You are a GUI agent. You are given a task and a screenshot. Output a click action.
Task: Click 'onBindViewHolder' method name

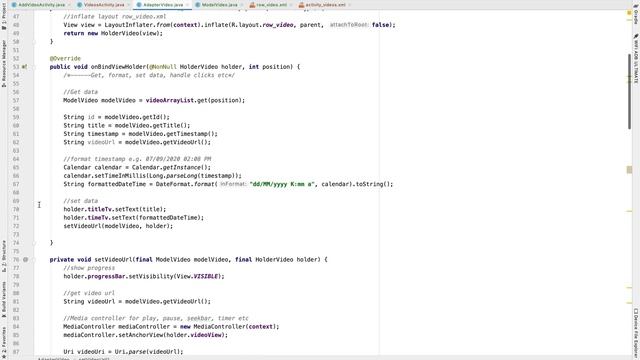pos(118,67)
